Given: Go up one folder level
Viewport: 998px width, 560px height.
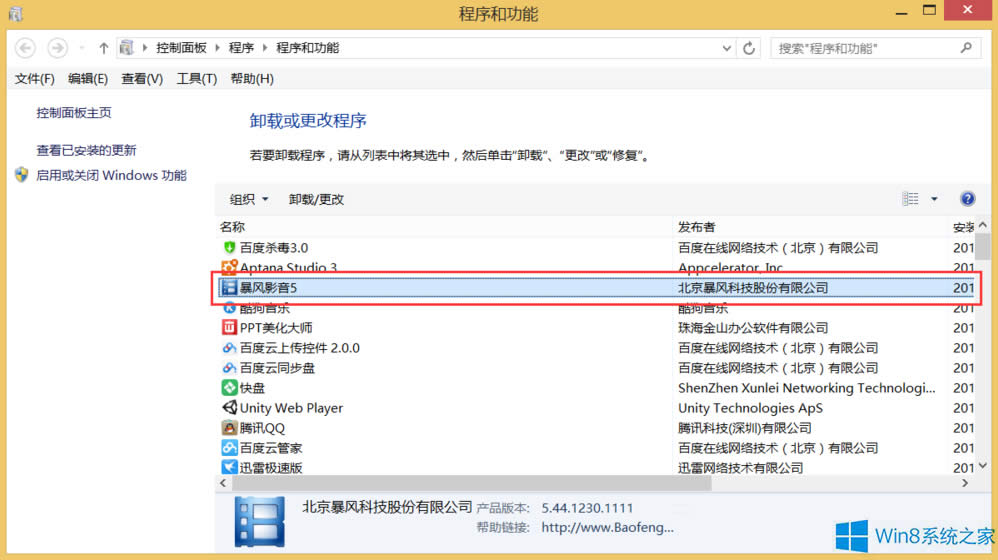Looking at the screenshot, I should [103, 48].
